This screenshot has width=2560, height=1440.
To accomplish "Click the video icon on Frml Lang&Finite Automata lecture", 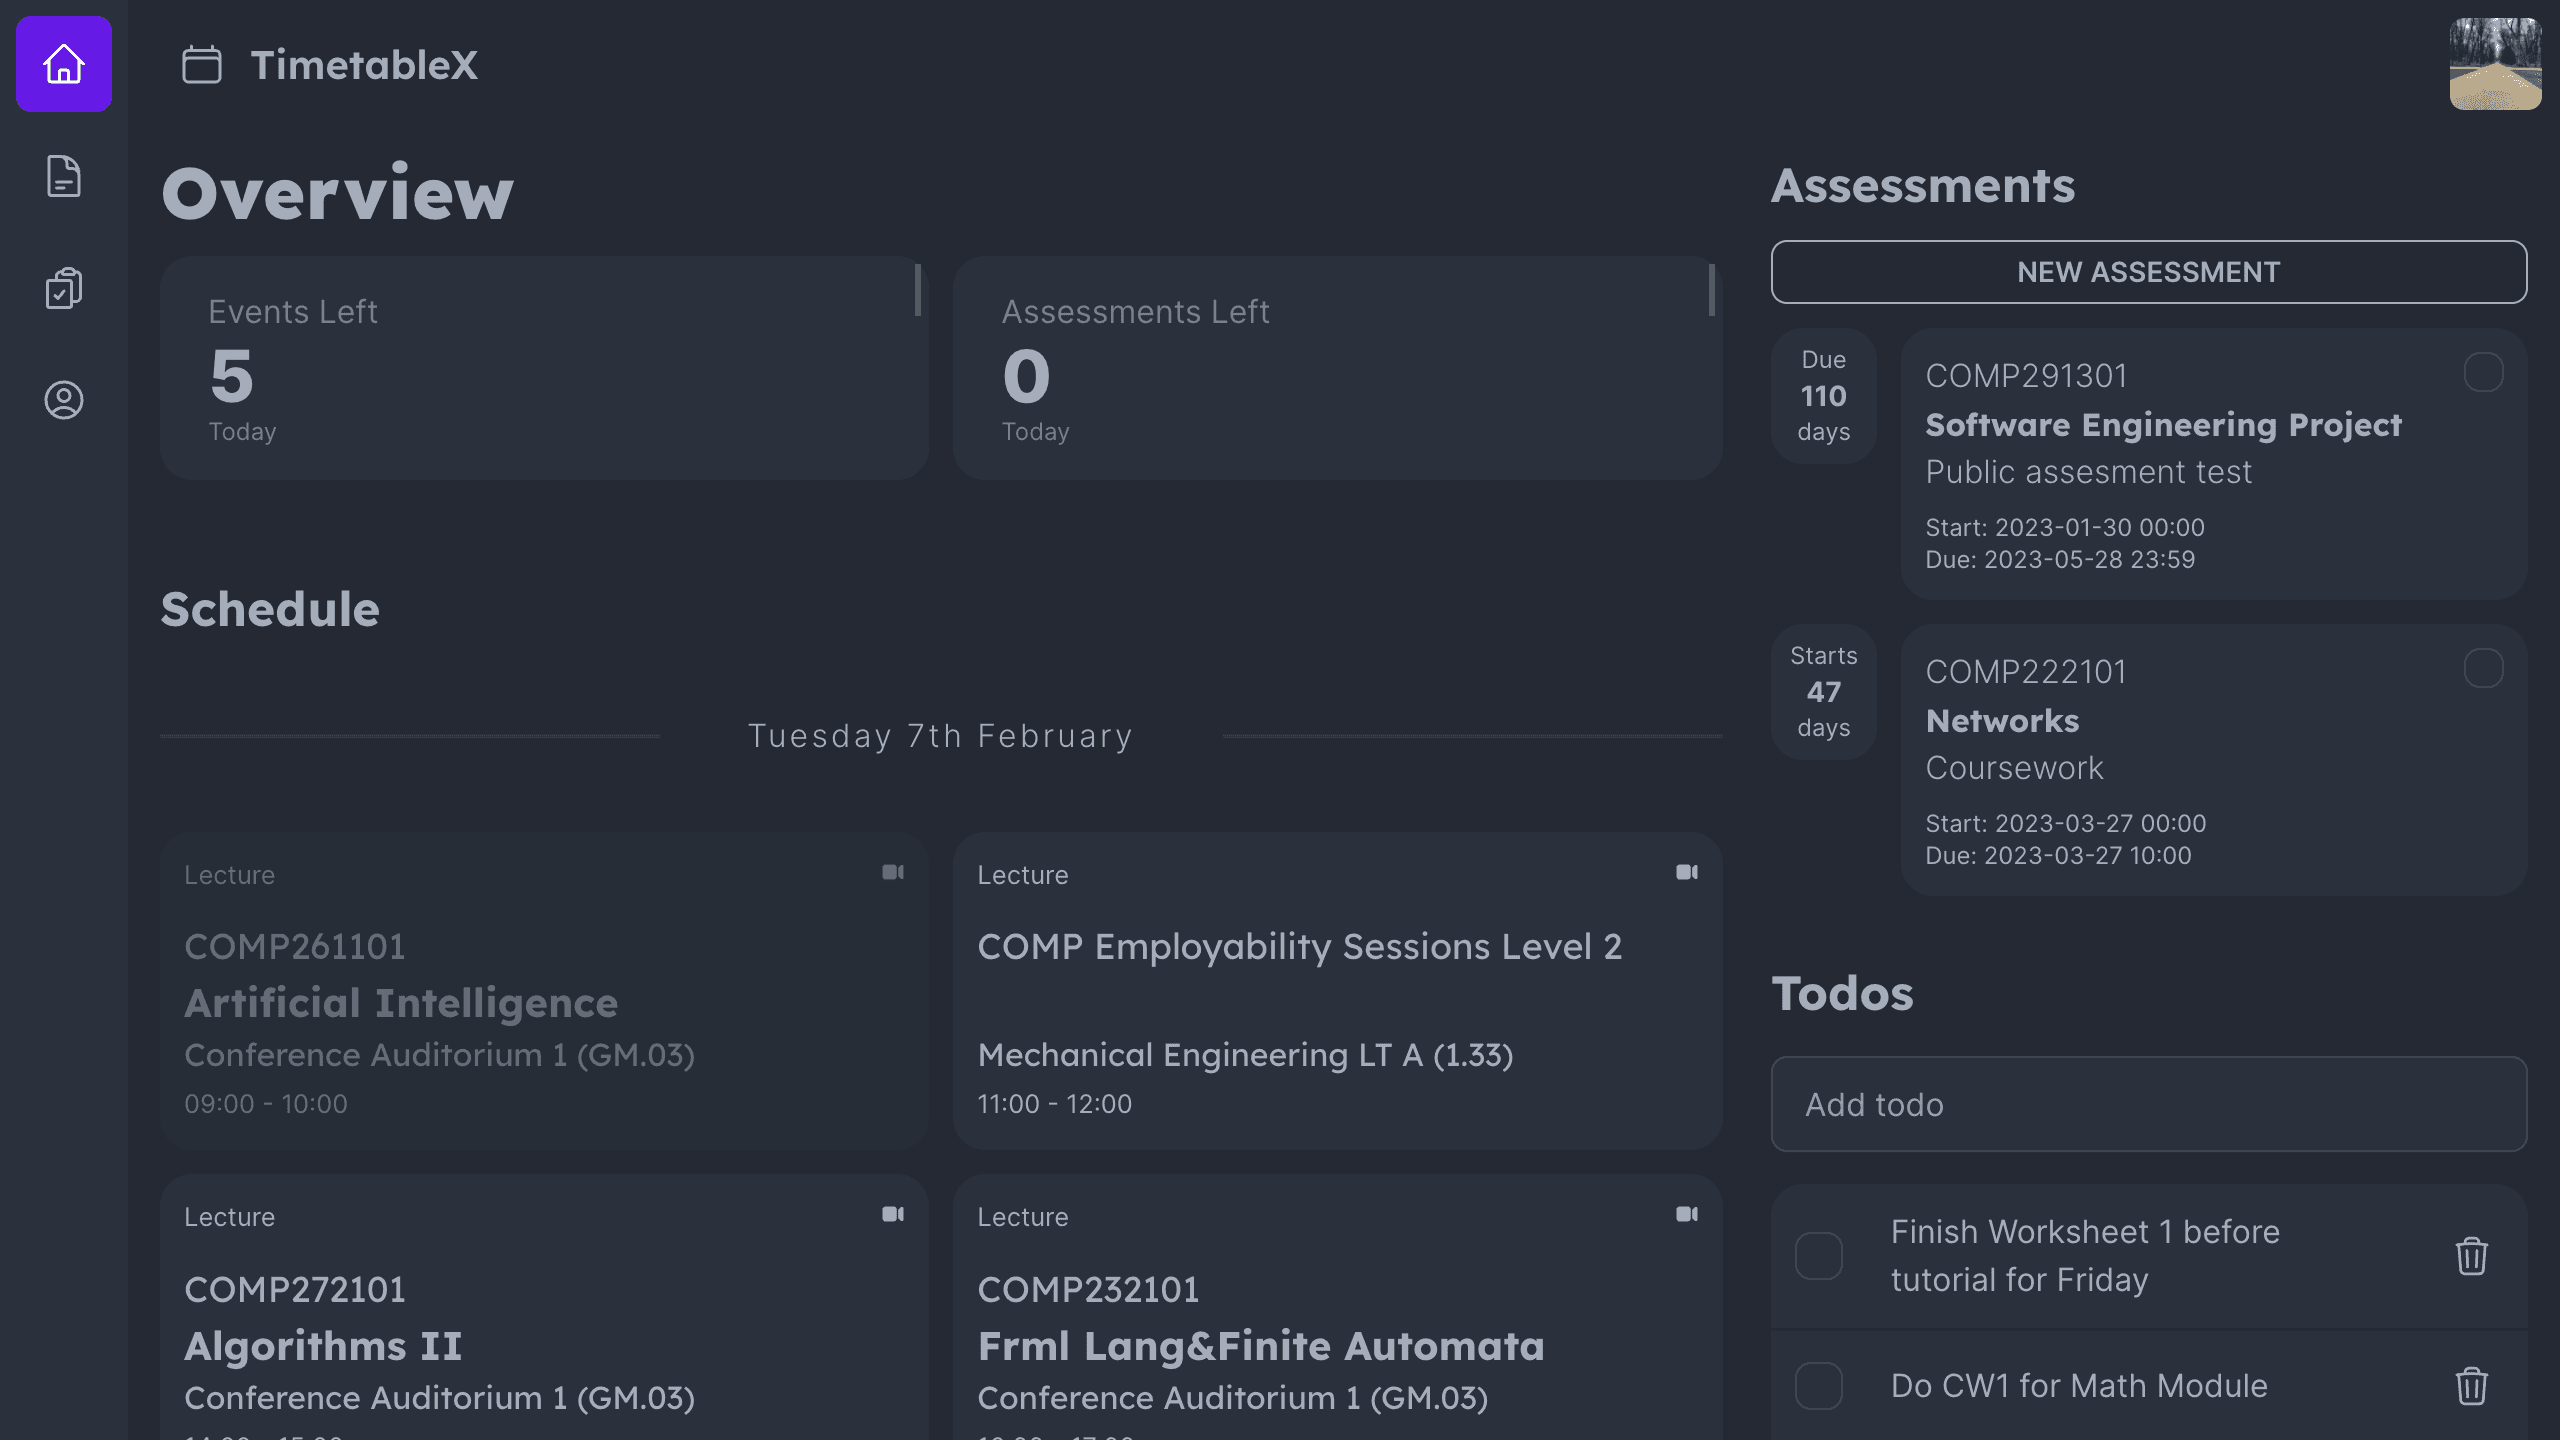I will click(1687, 1214).
